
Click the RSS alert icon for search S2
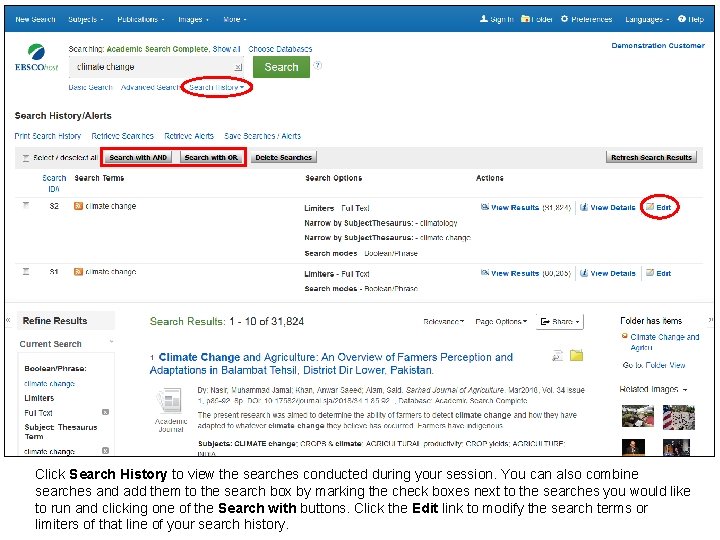click(x=78, y=206)
